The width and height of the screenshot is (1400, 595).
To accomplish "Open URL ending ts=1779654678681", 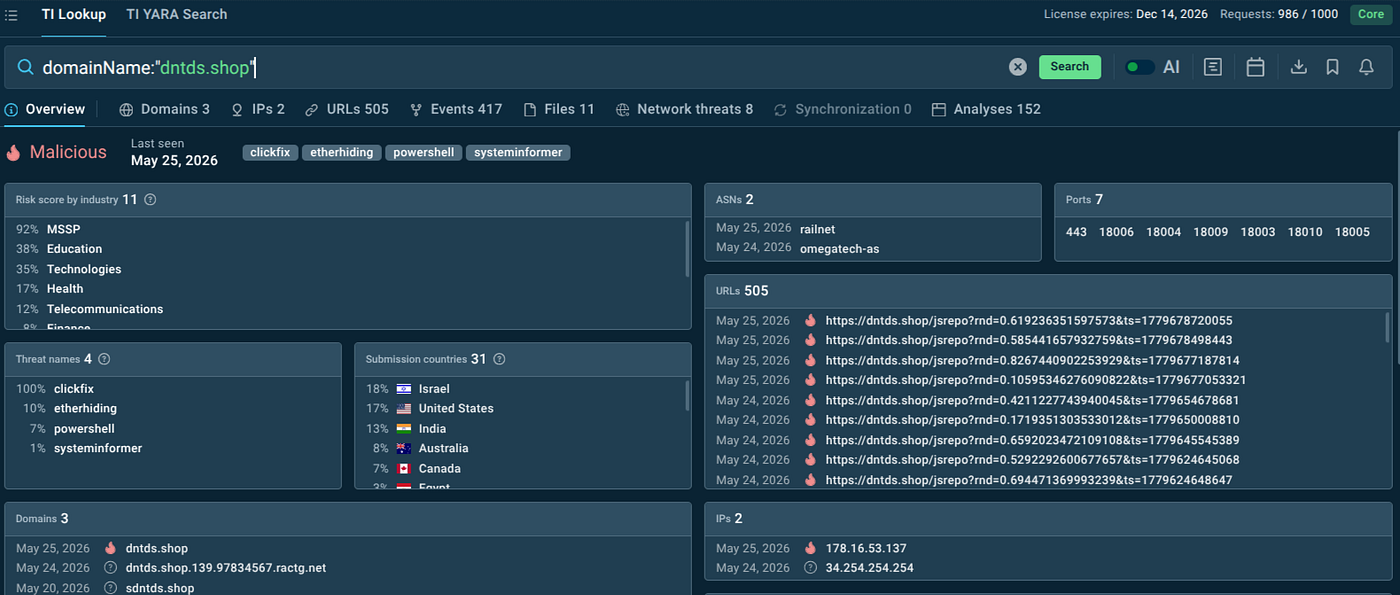I will point(1033,400).
